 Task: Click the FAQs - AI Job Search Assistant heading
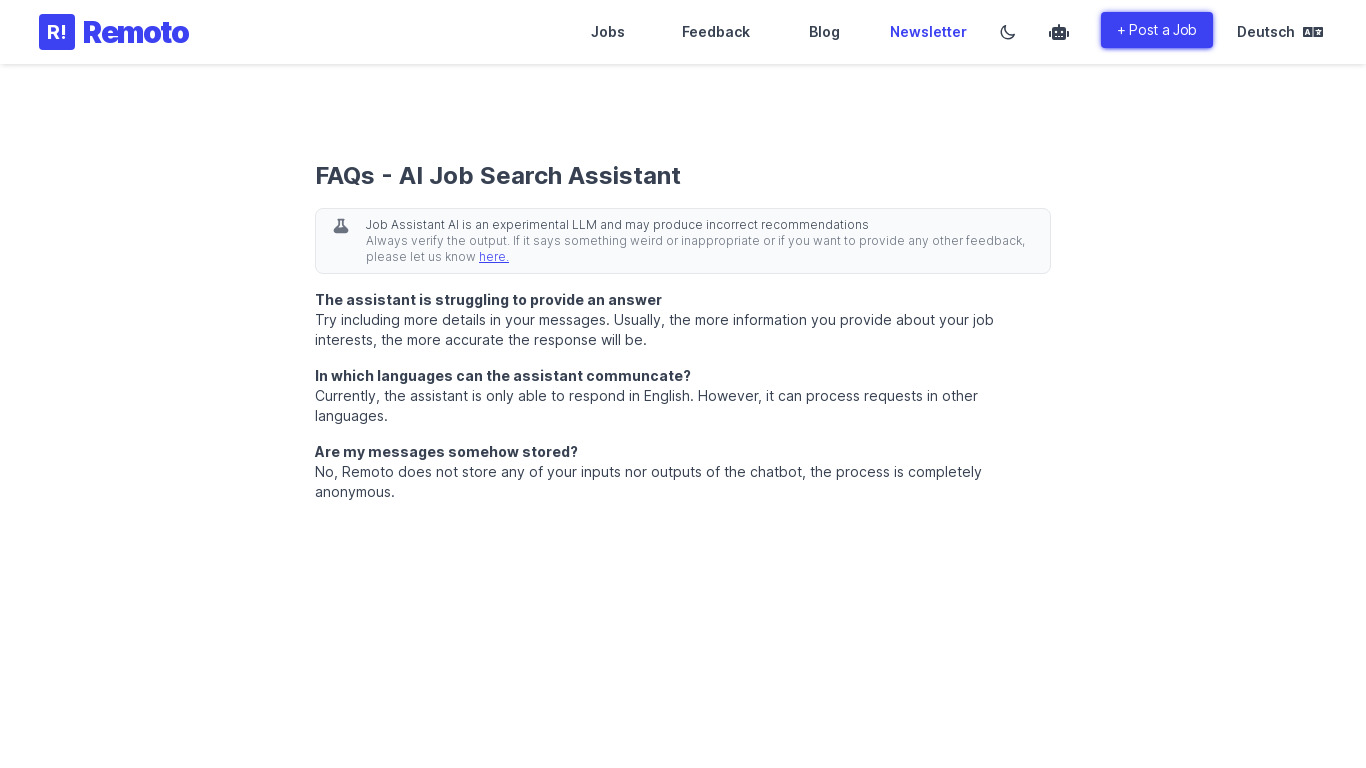click(x=497, y=176)
